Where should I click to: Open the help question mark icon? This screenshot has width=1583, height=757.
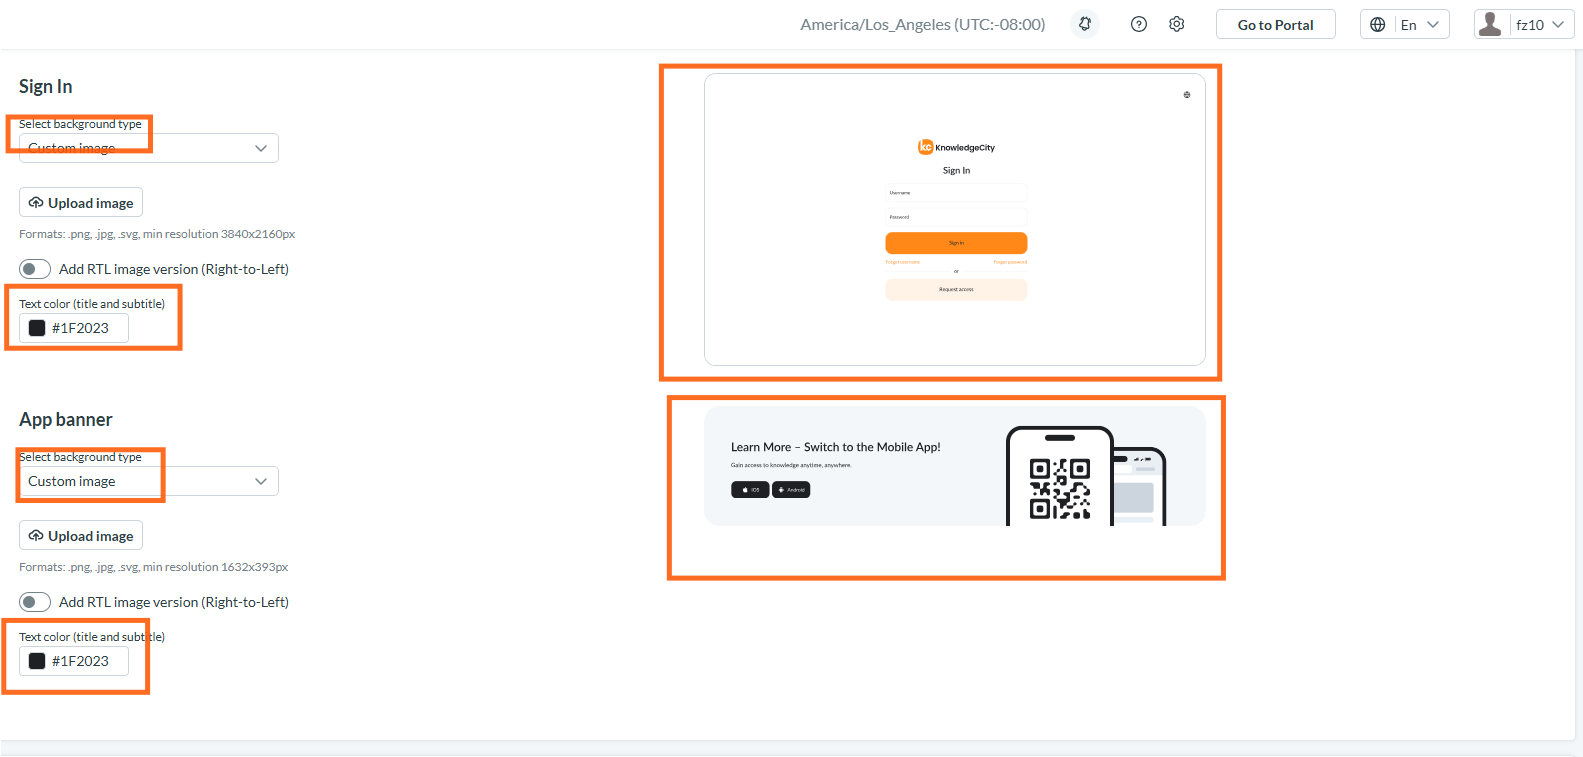click(x=1139, y=24)
